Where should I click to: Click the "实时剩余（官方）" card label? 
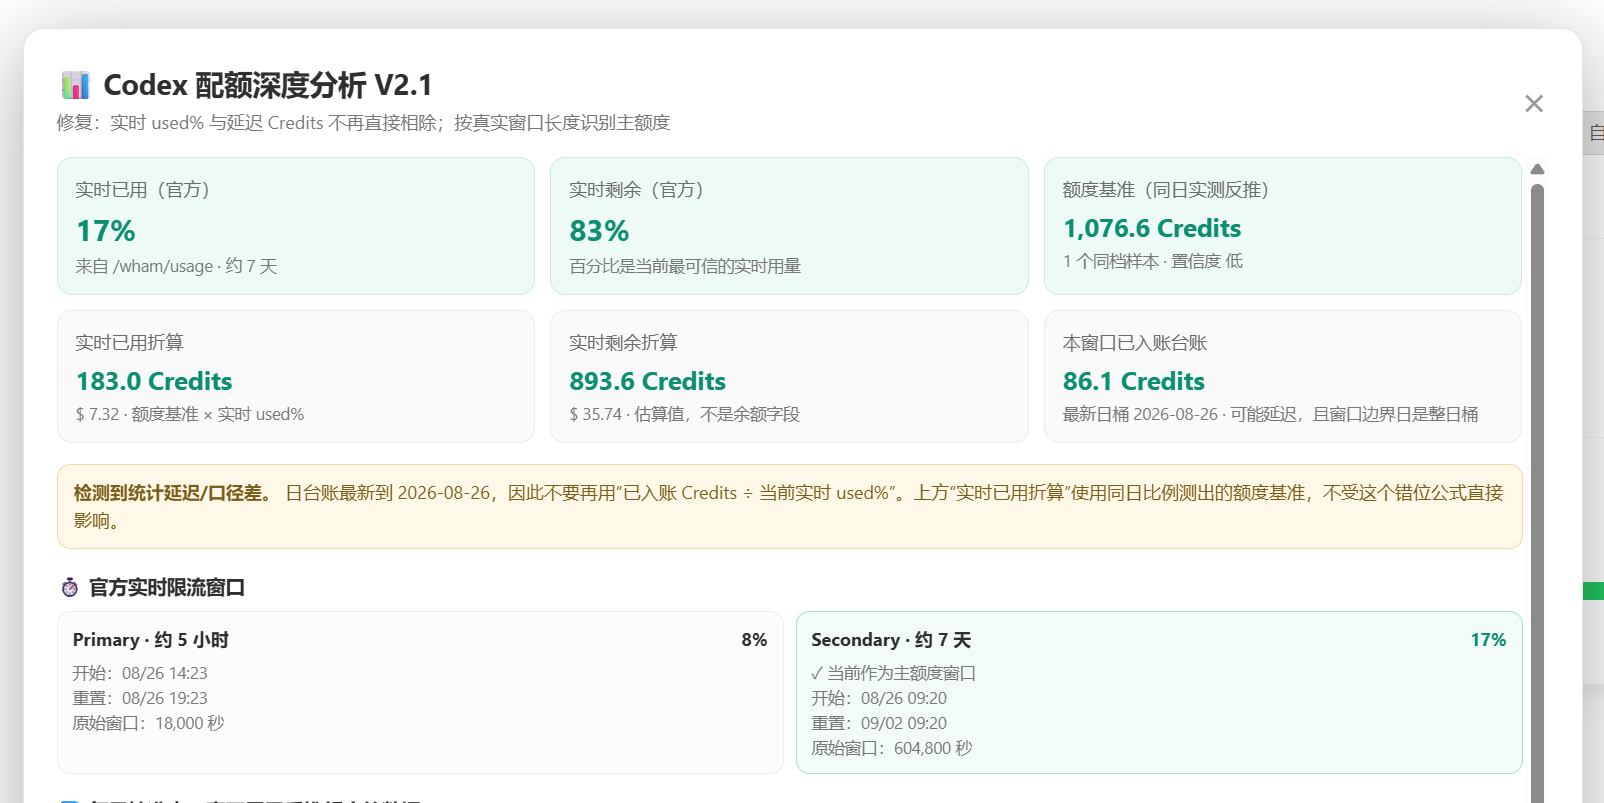[x=636, y=190]
